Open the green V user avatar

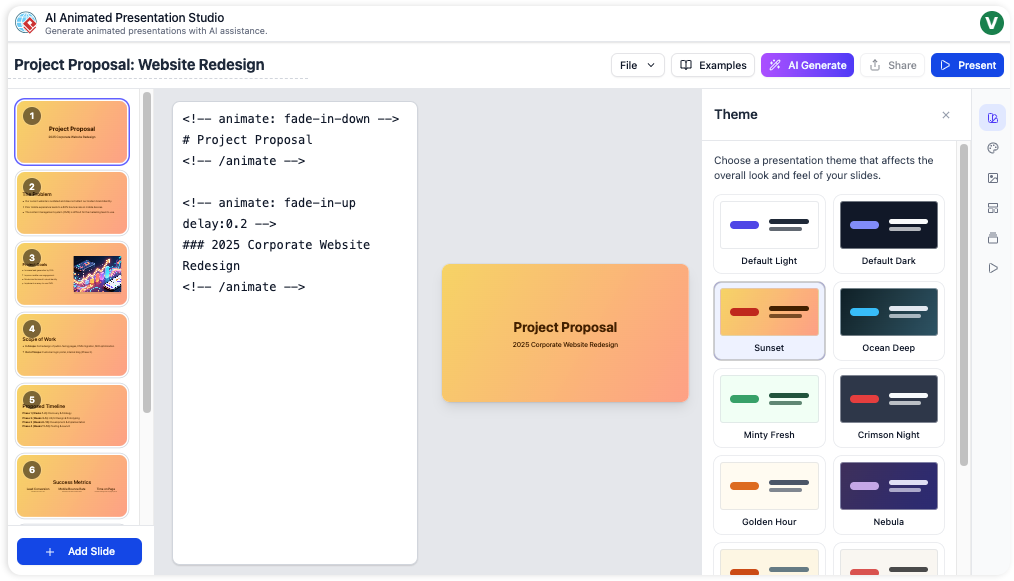[x=991, y=22]
